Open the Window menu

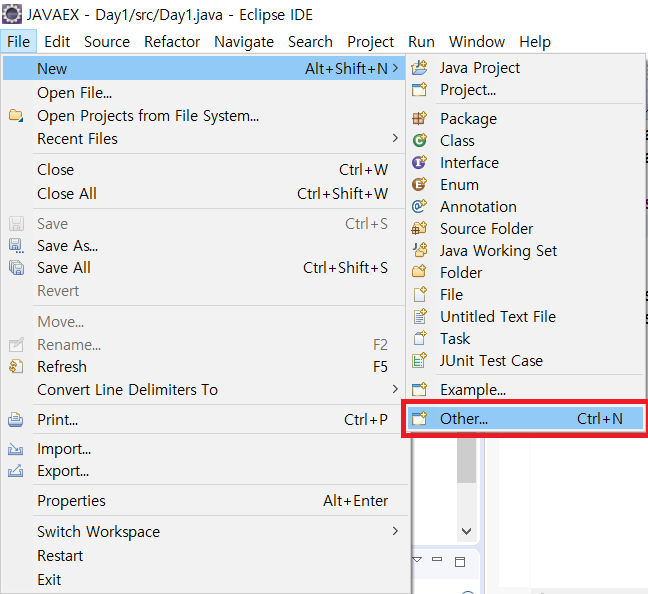click(477, 41)
